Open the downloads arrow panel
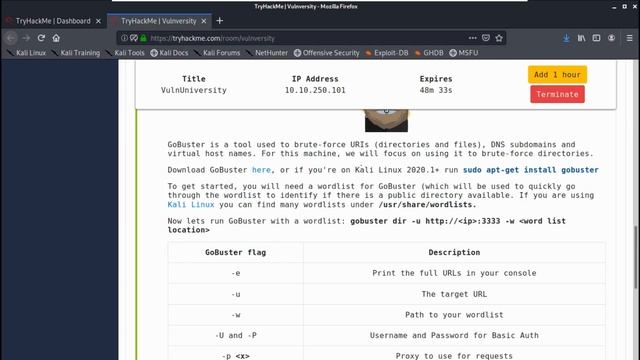 point(566,38)
